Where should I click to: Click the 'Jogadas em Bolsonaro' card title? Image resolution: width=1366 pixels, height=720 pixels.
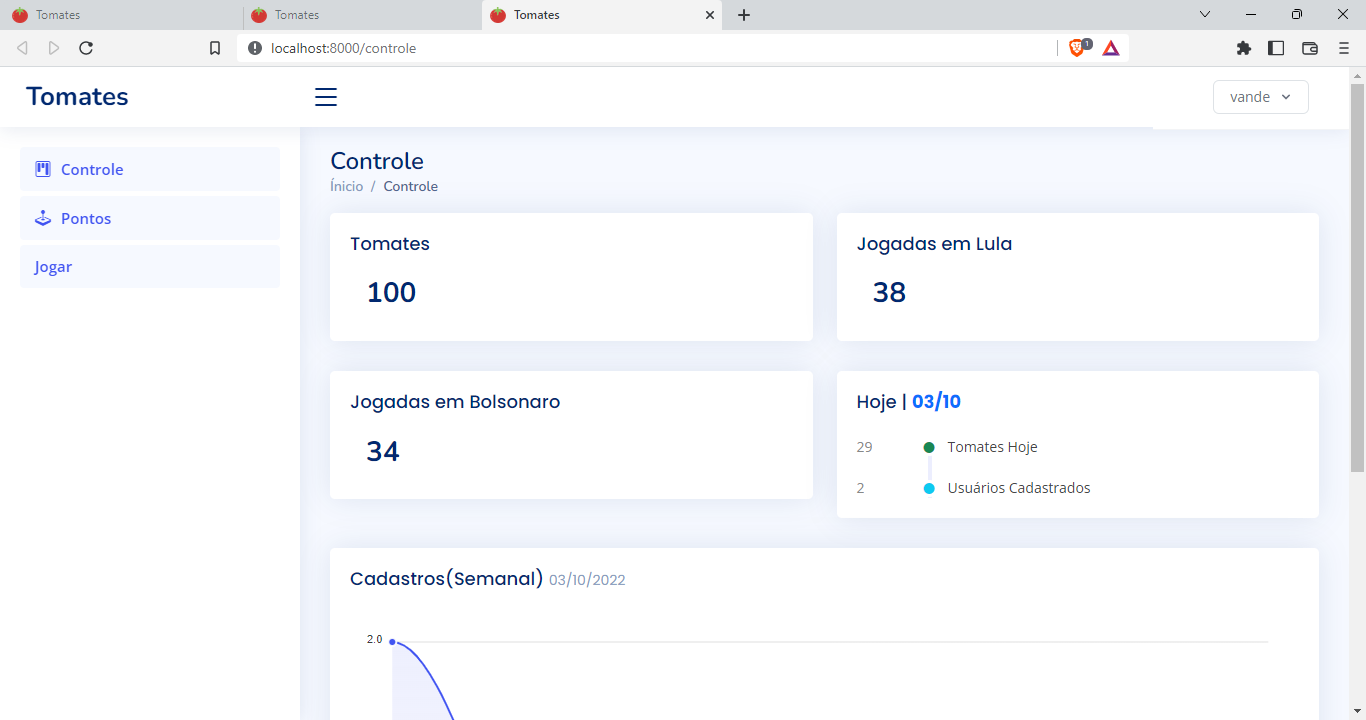point(455,402)
